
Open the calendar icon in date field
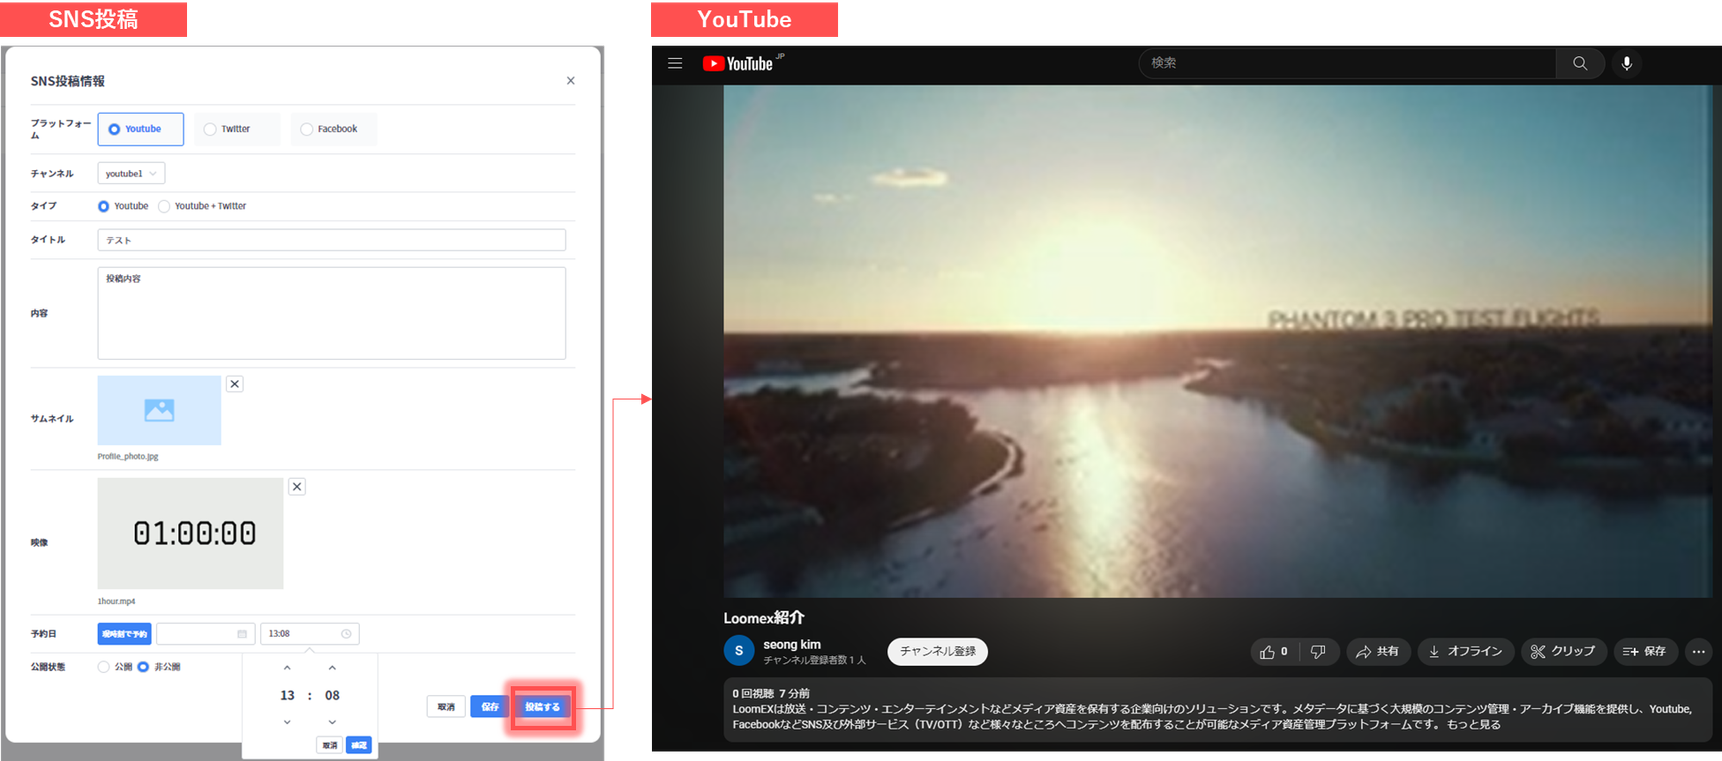(x=242, y=634)
